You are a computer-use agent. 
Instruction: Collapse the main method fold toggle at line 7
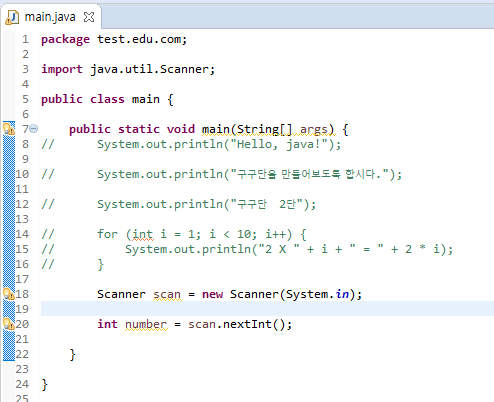click(x=34, y=129)
